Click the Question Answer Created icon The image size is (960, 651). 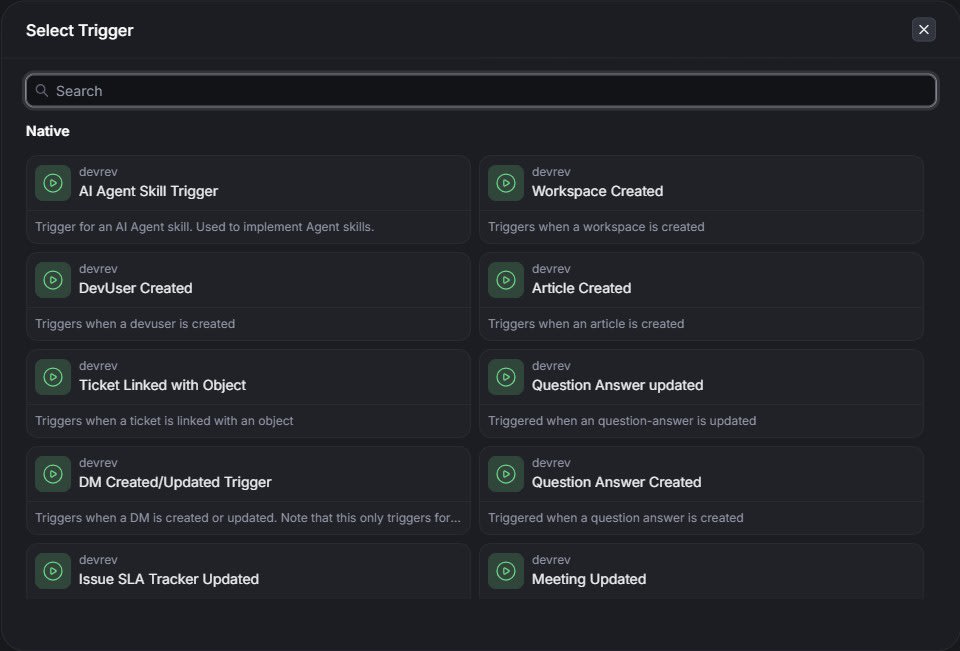click(x=506, y=474)
